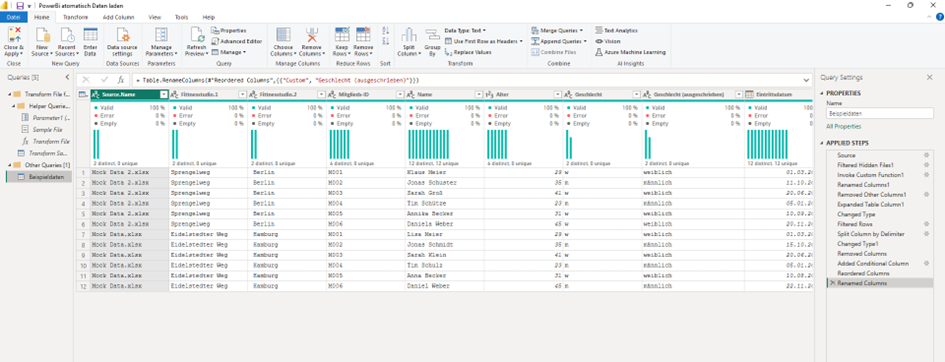Collapse the Queries pane
The image size is (945, 362).
pos(68,77)
